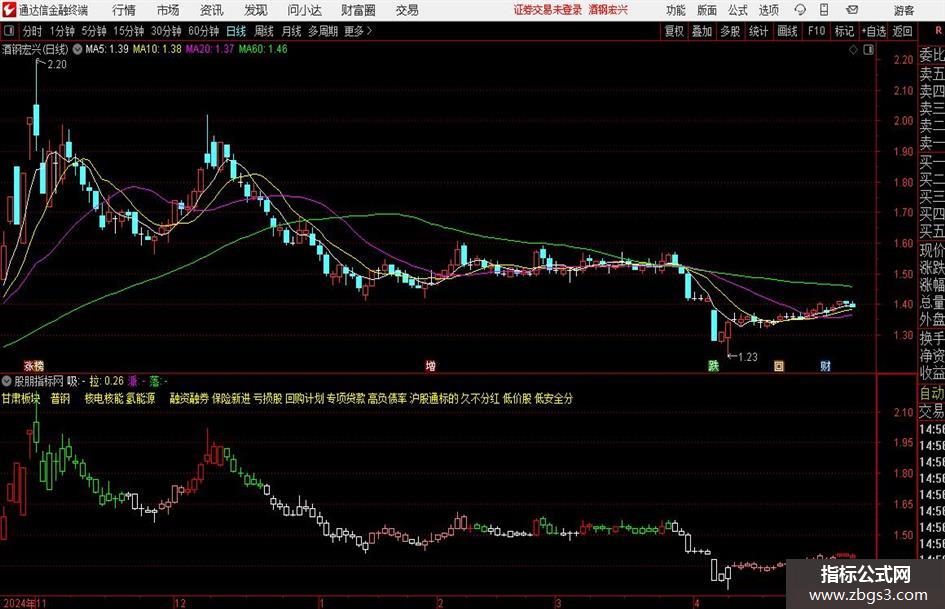Click the 游客 user account label

903,10
